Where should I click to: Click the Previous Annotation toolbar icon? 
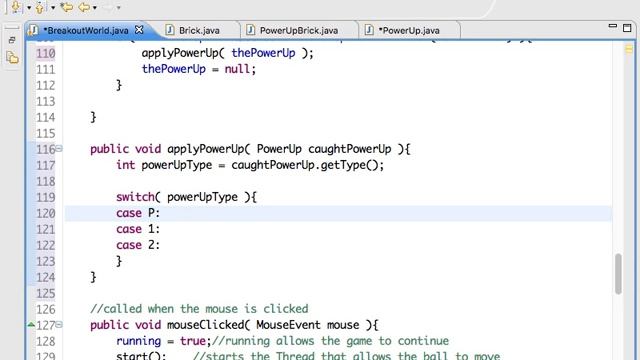(x=40, y=7)
